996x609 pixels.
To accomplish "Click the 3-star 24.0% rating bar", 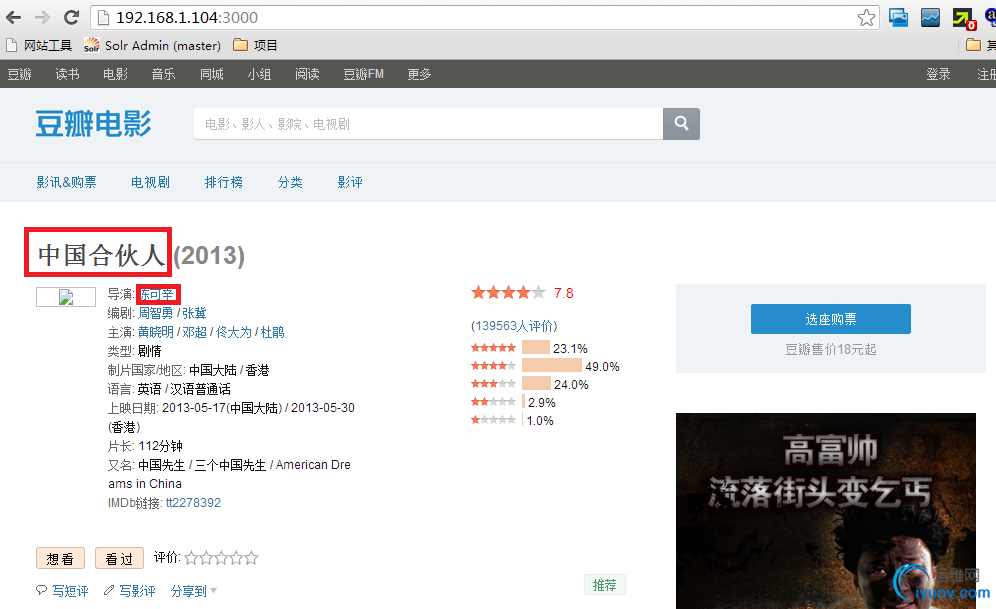I will click(x=536, y=384).
